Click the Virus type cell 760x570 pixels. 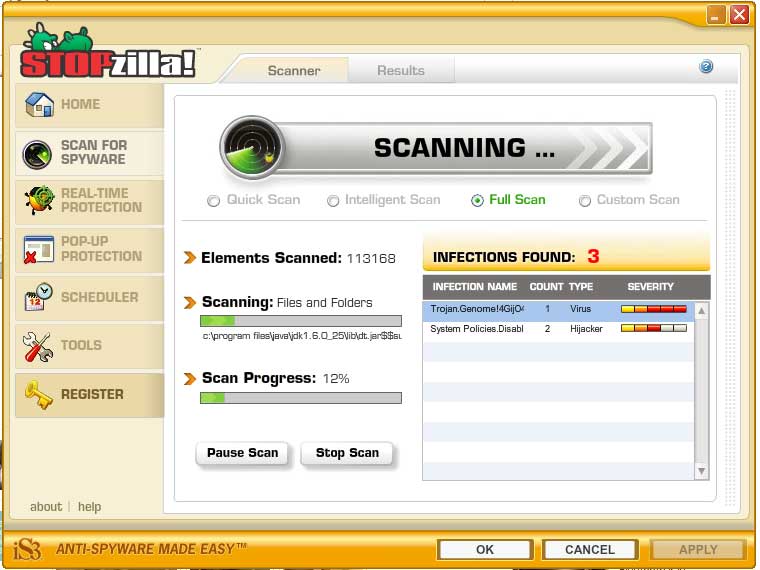[x=580, y=309]
